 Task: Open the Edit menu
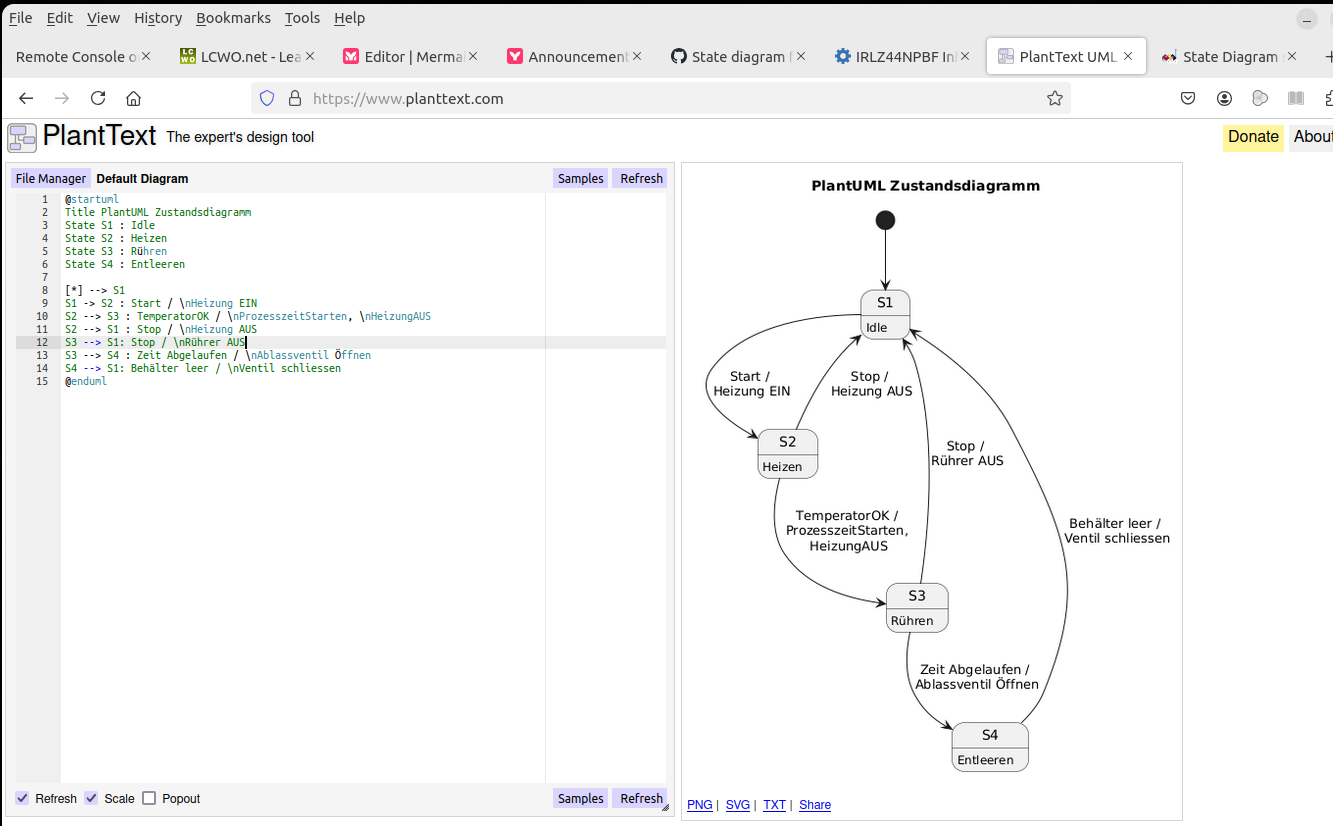[60, 18]
